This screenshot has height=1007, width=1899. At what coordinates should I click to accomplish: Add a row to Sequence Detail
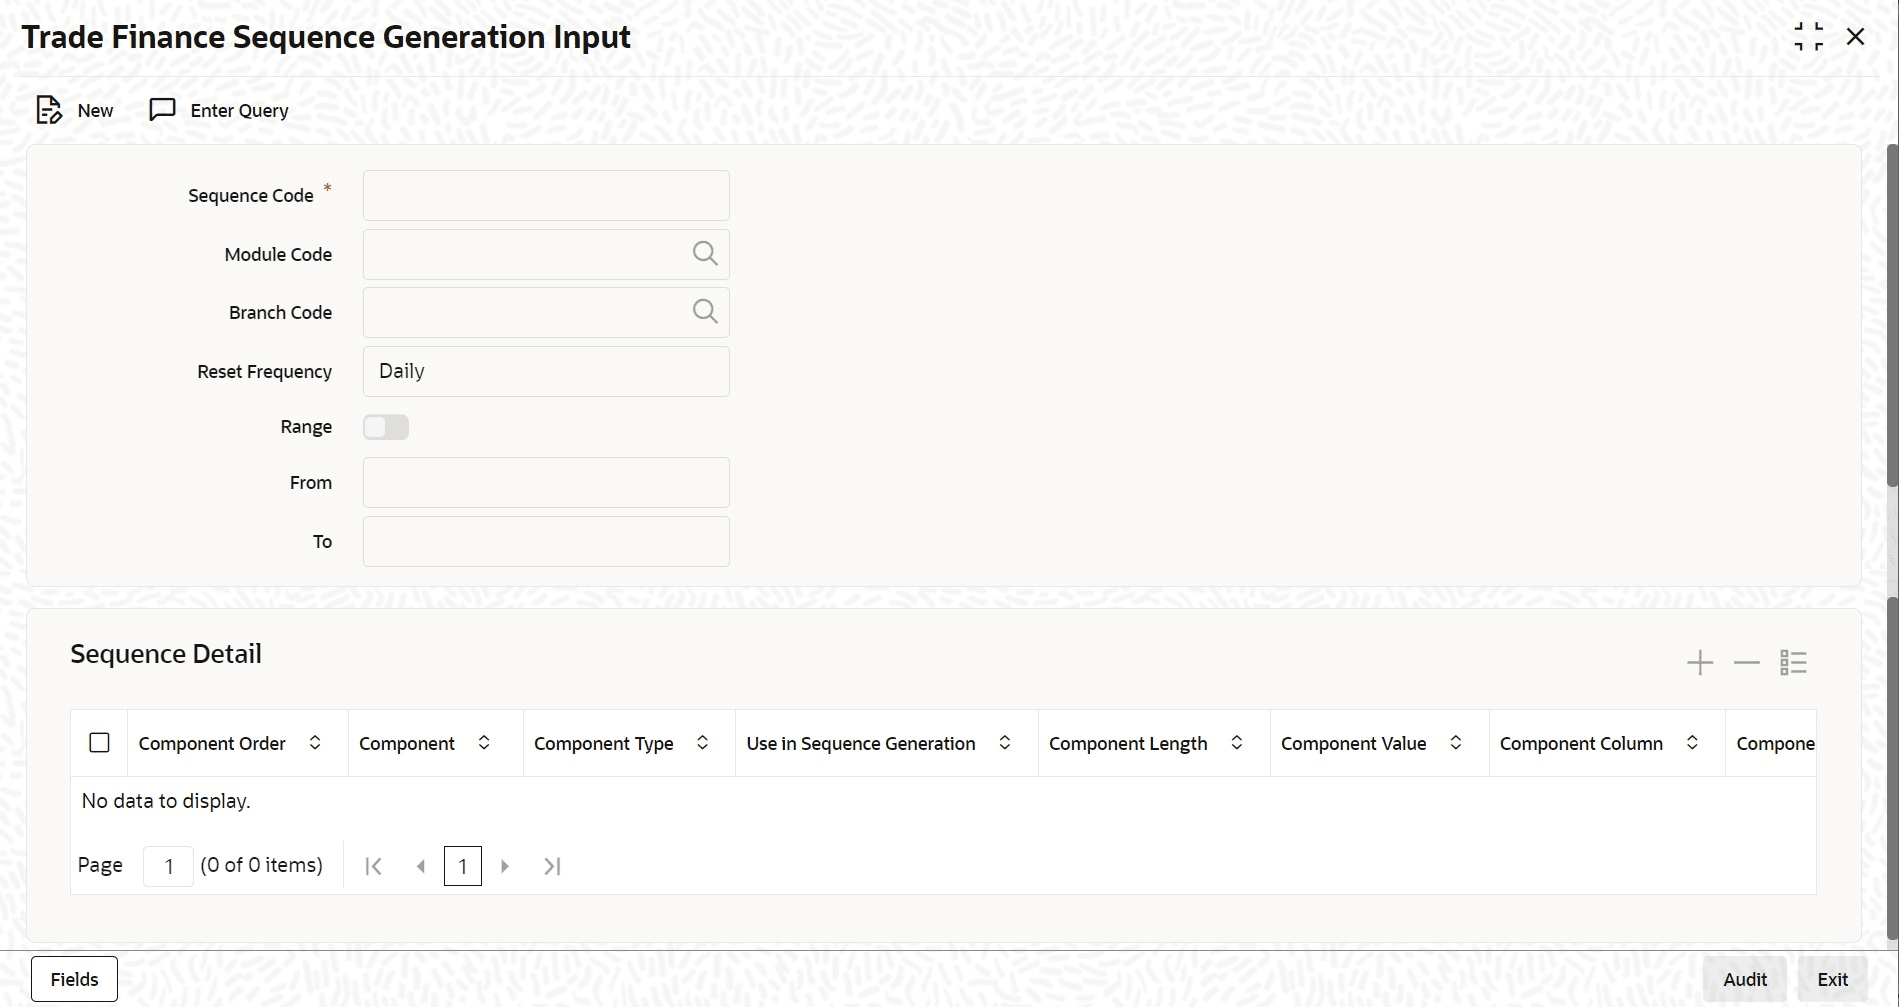pos(1700,663)
